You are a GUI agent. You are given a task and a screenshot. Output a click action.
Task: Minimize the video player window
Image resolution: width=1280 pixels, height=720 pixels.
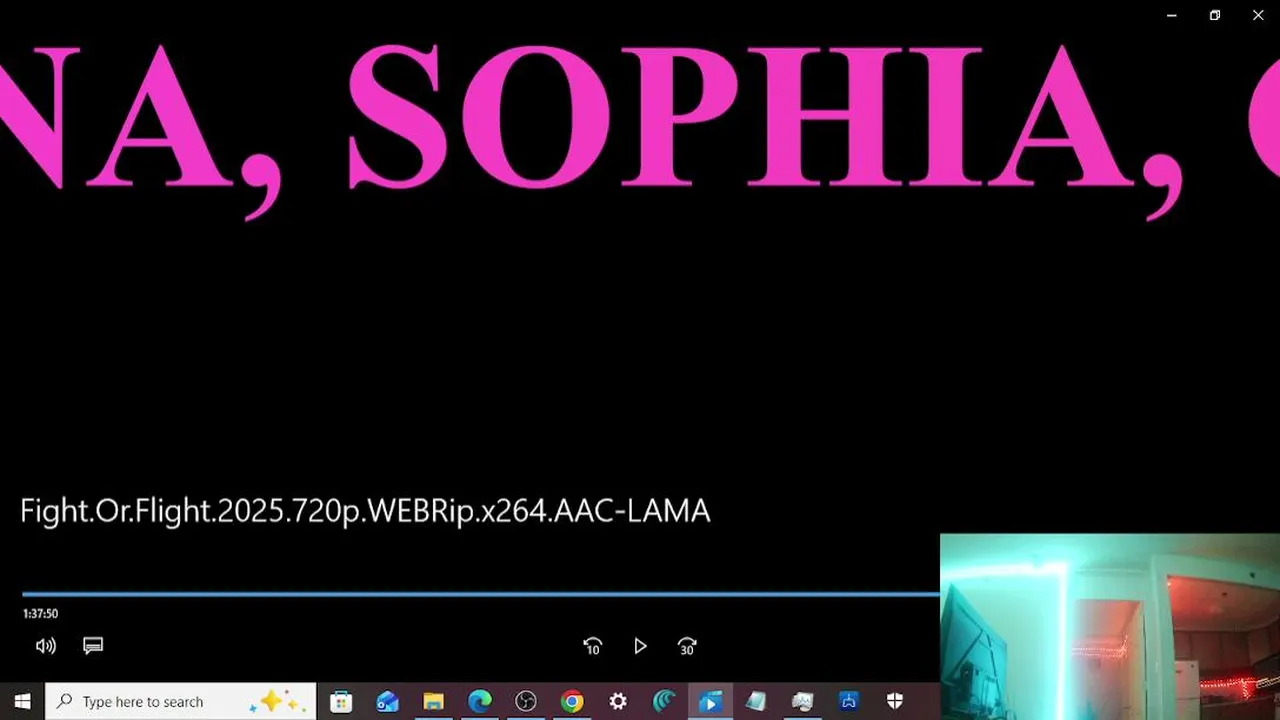pyautogui.click(x=1171, y=15)
